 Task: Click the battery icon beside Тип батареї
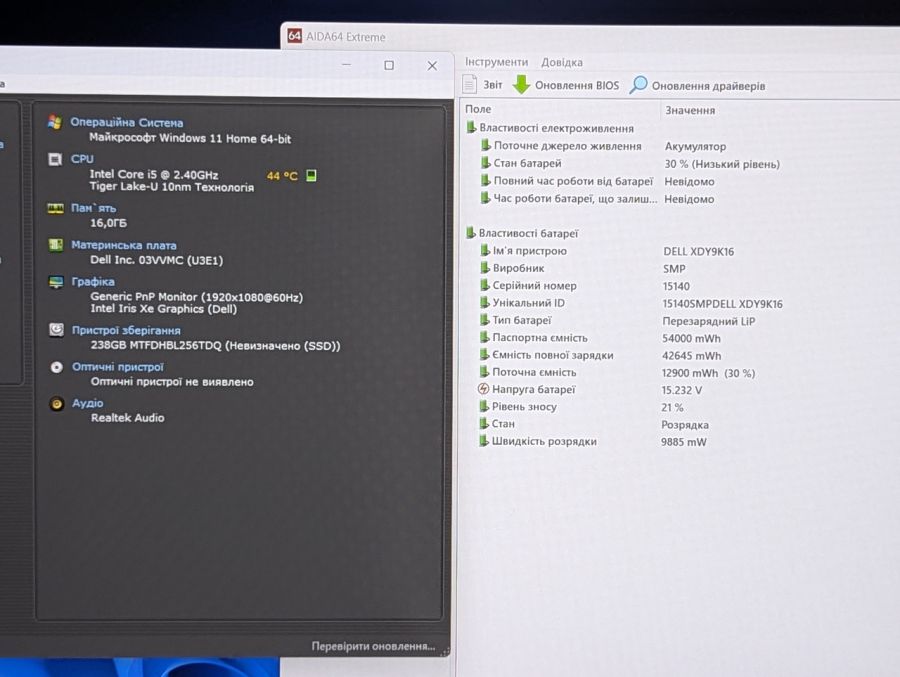point(484,320)
